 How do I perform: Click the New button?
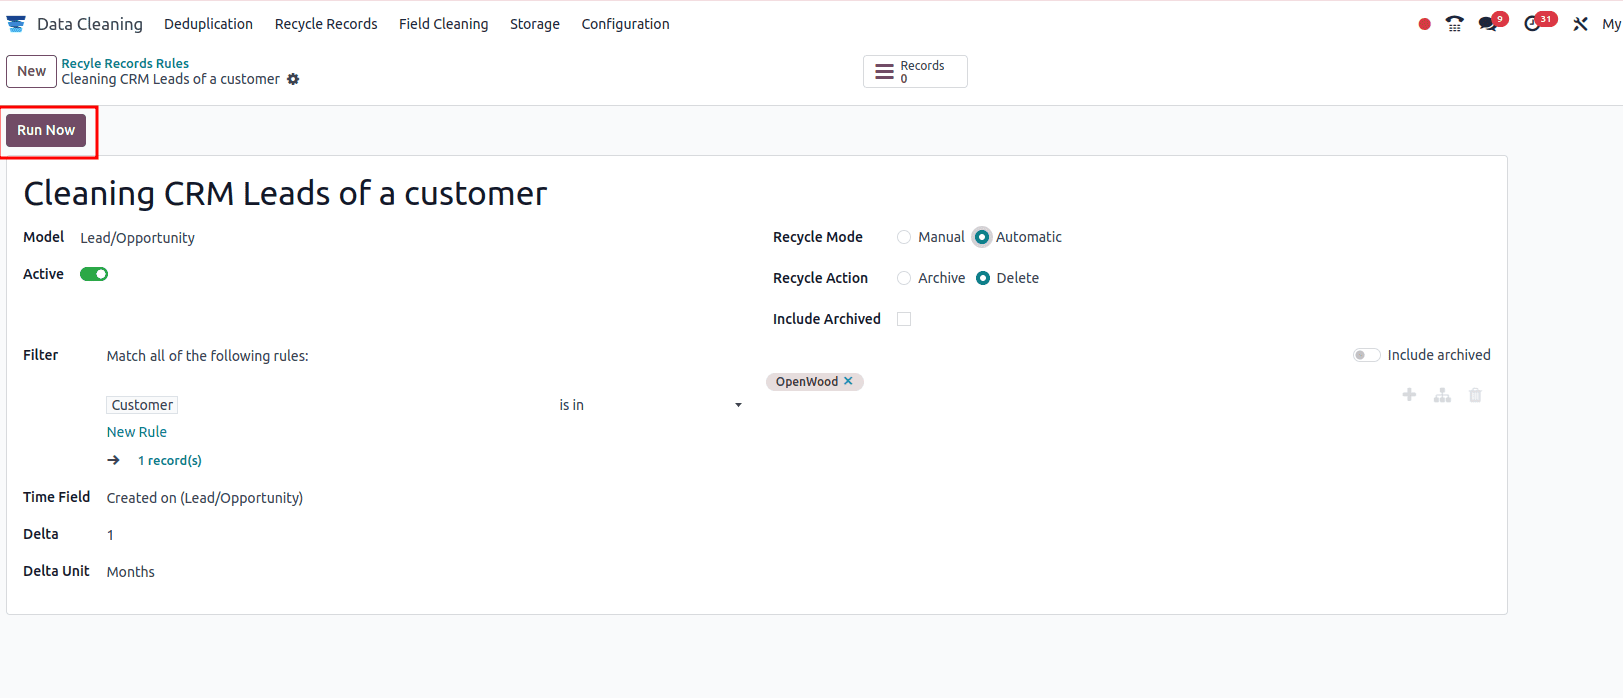tap(31, 71)
